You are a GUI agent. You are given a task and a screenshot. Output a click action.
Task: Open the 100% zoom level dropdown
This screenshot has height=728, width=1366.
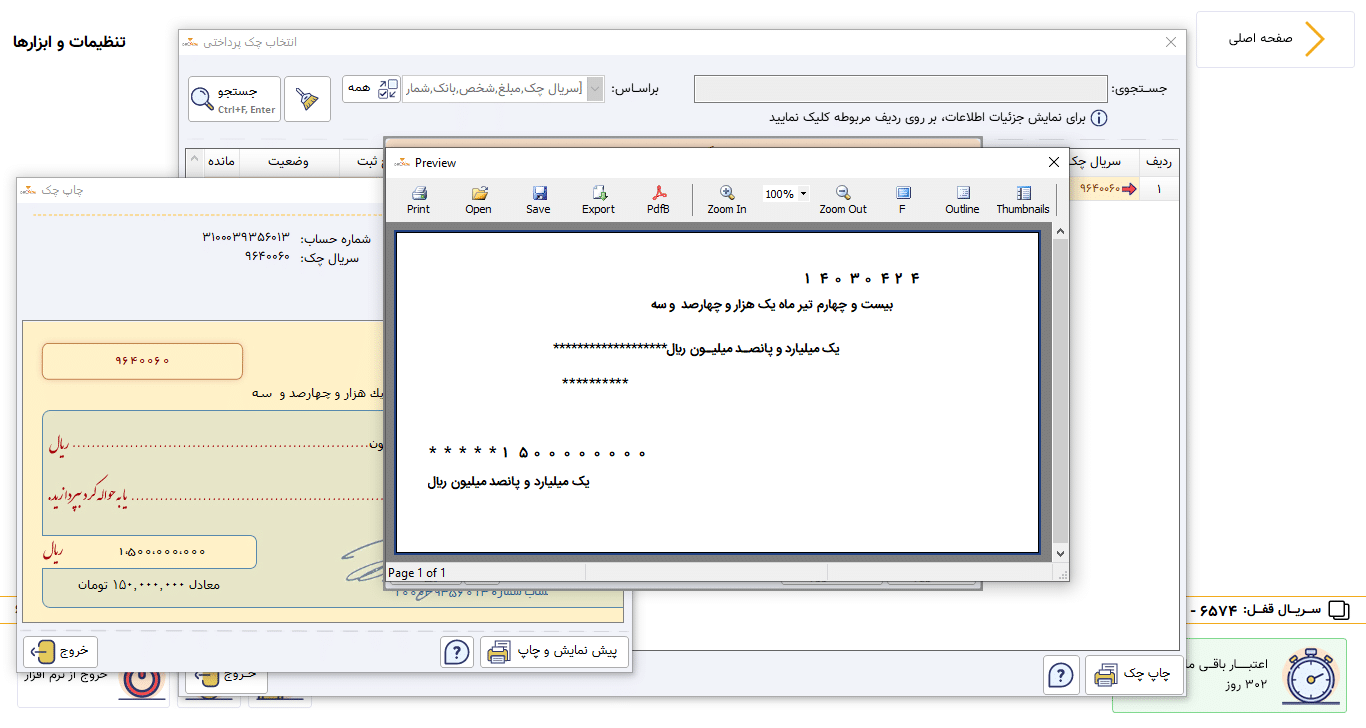pos(804,194)
